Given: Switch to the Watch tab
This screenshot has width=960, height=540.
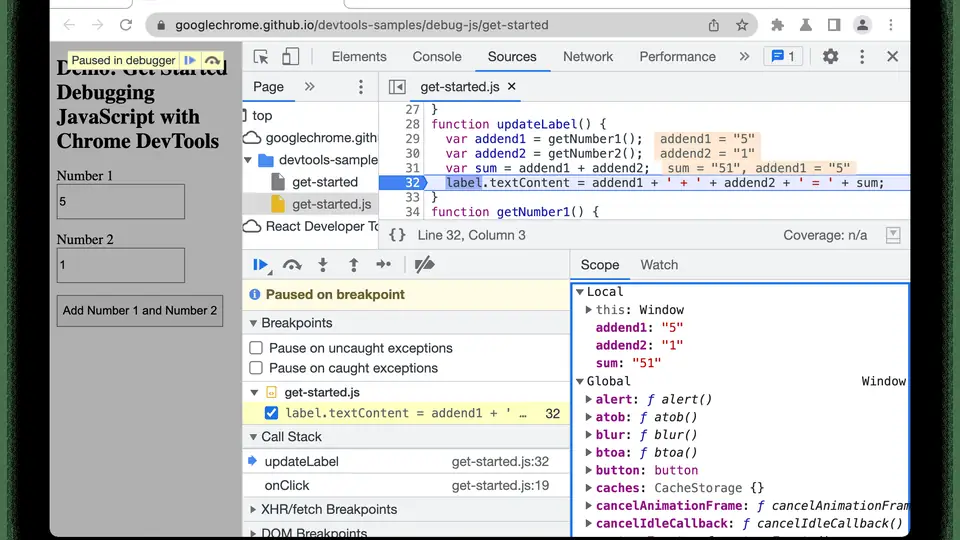Looking at the screenshot, I should [x=659, y=265].
